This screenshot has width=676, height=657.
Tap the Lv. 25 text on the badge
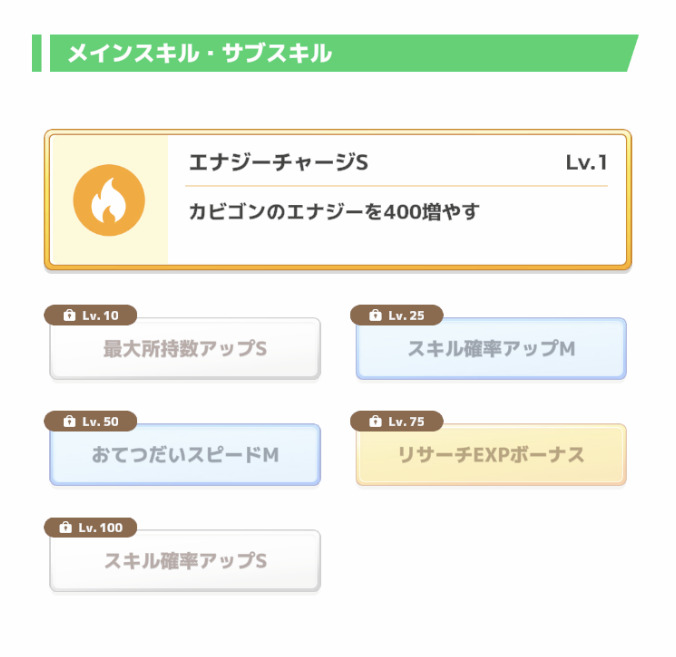coord(406,316)
